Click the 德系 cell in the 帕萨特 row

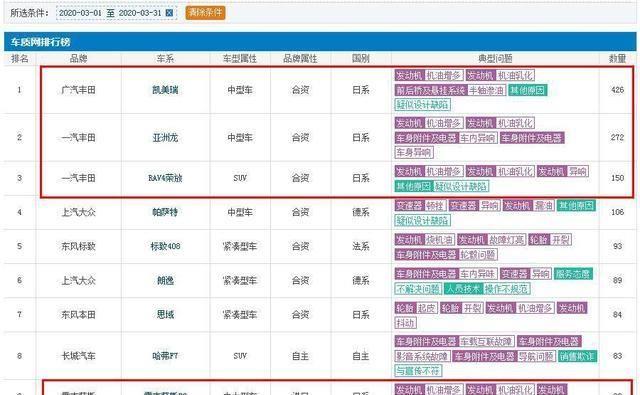point(361,212)
